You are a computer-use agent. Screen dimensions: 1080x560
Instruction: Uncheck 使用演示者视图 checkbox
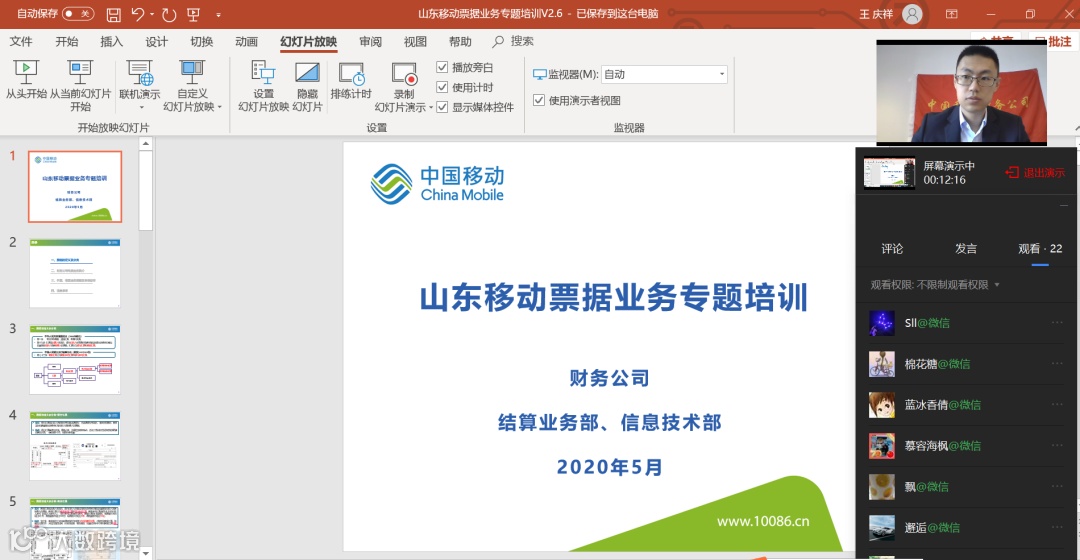(539, 100)
